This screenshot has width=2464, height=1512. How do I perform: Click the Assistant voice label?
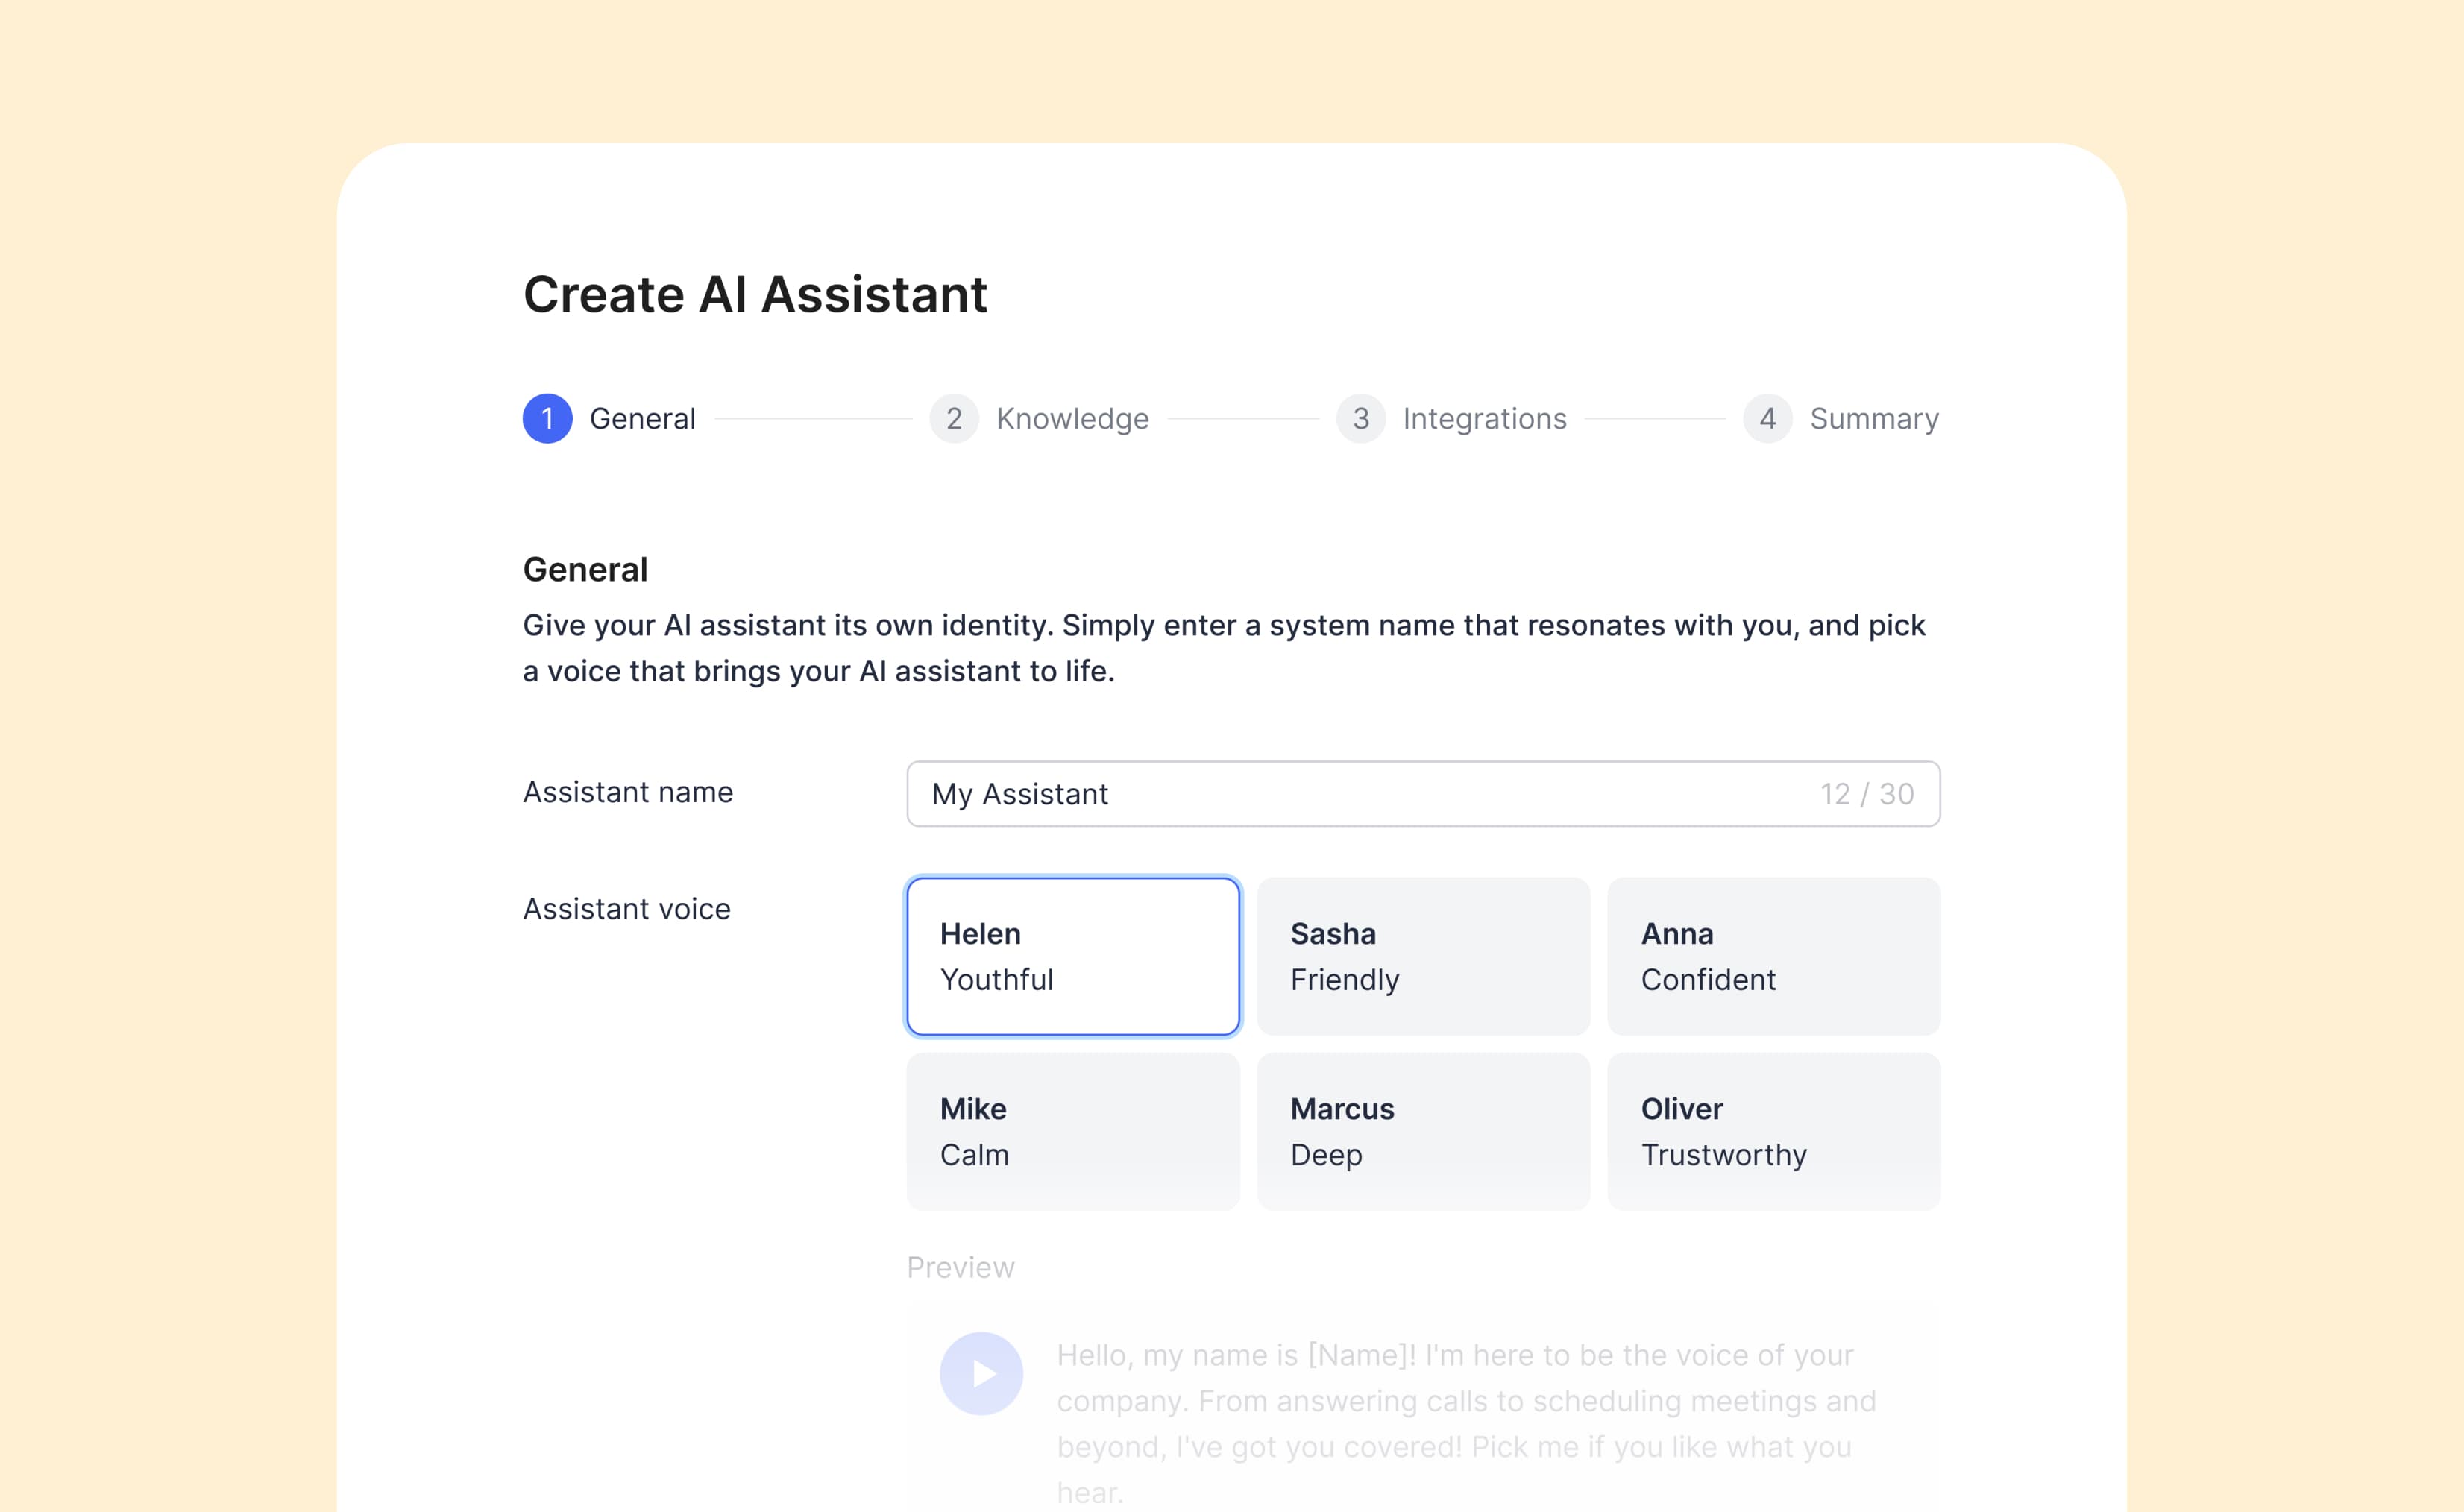click(627, 909)
